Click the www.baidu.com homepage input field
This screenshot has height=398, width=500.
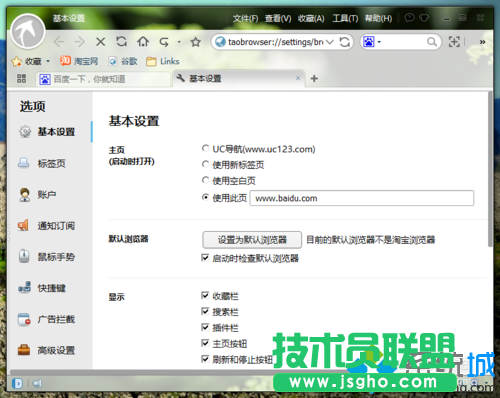(362, 198)
